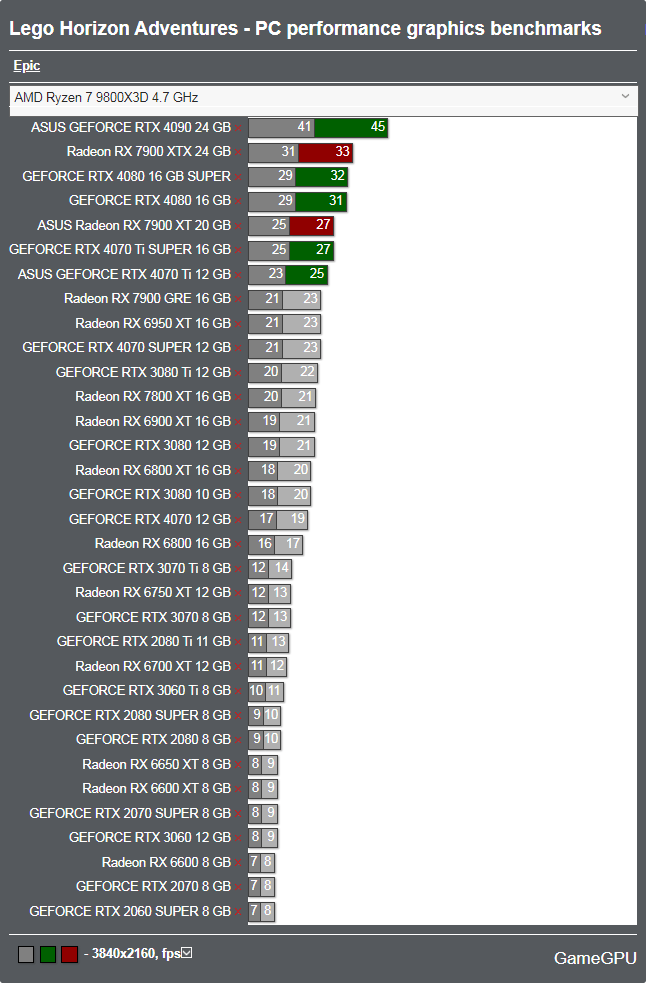The width and height of the screenshot is (646, 983).
Task: Click the red x beside Radeon RX 6800 XT 16 GB
Action: pyautogui.click(x=238, y=471)
